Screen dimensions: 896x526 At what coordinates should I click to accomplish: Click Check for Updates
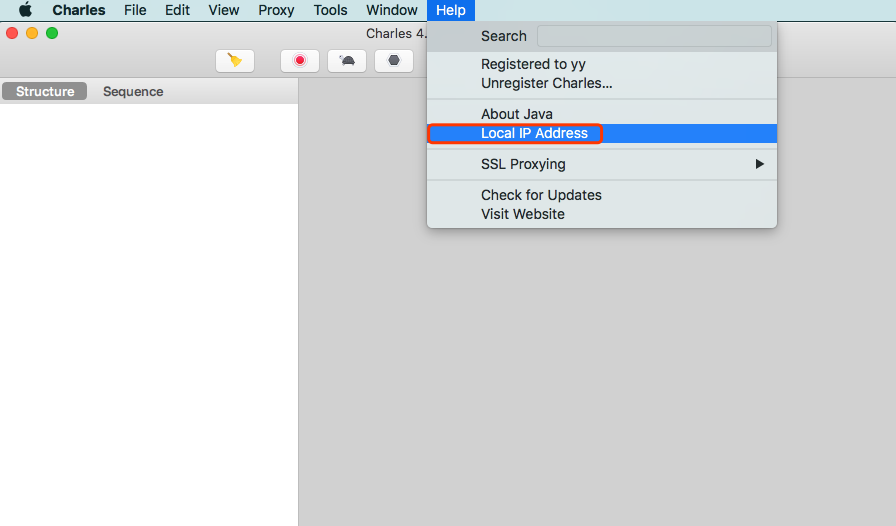click(541, 195)
